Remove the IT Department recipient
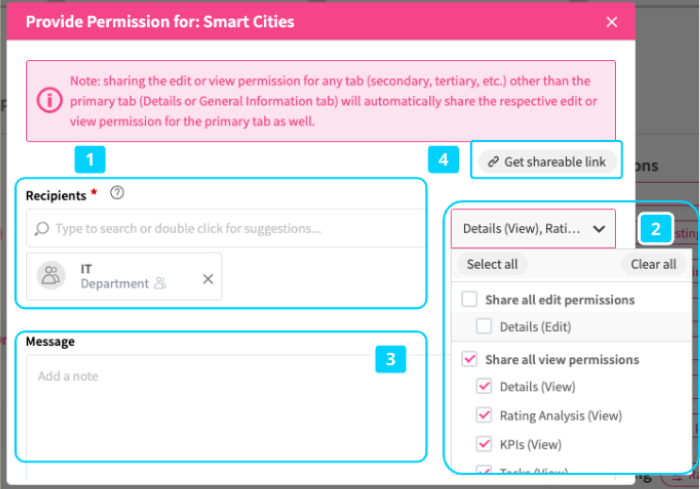This screenshot has width=700, height=489. click(208, 279)
